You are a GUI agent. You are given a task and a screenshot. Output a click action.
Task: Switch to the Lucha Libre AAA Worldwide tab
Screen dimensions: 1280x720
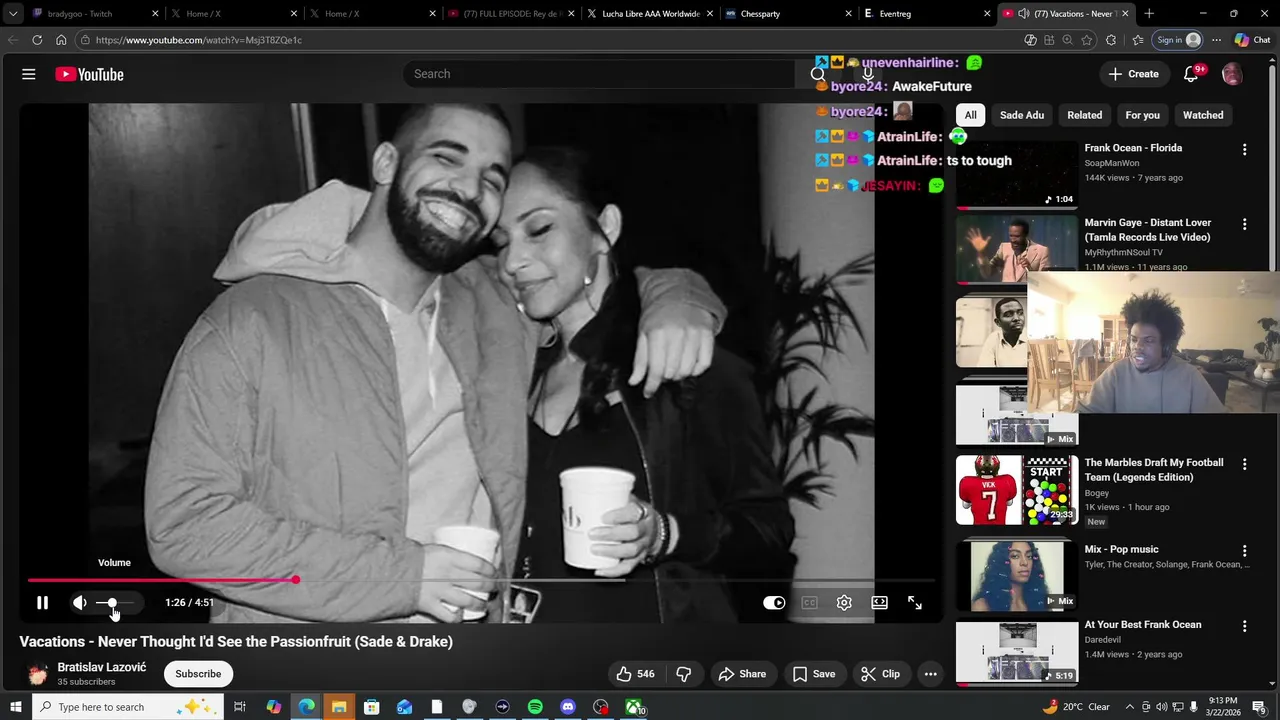649,14
